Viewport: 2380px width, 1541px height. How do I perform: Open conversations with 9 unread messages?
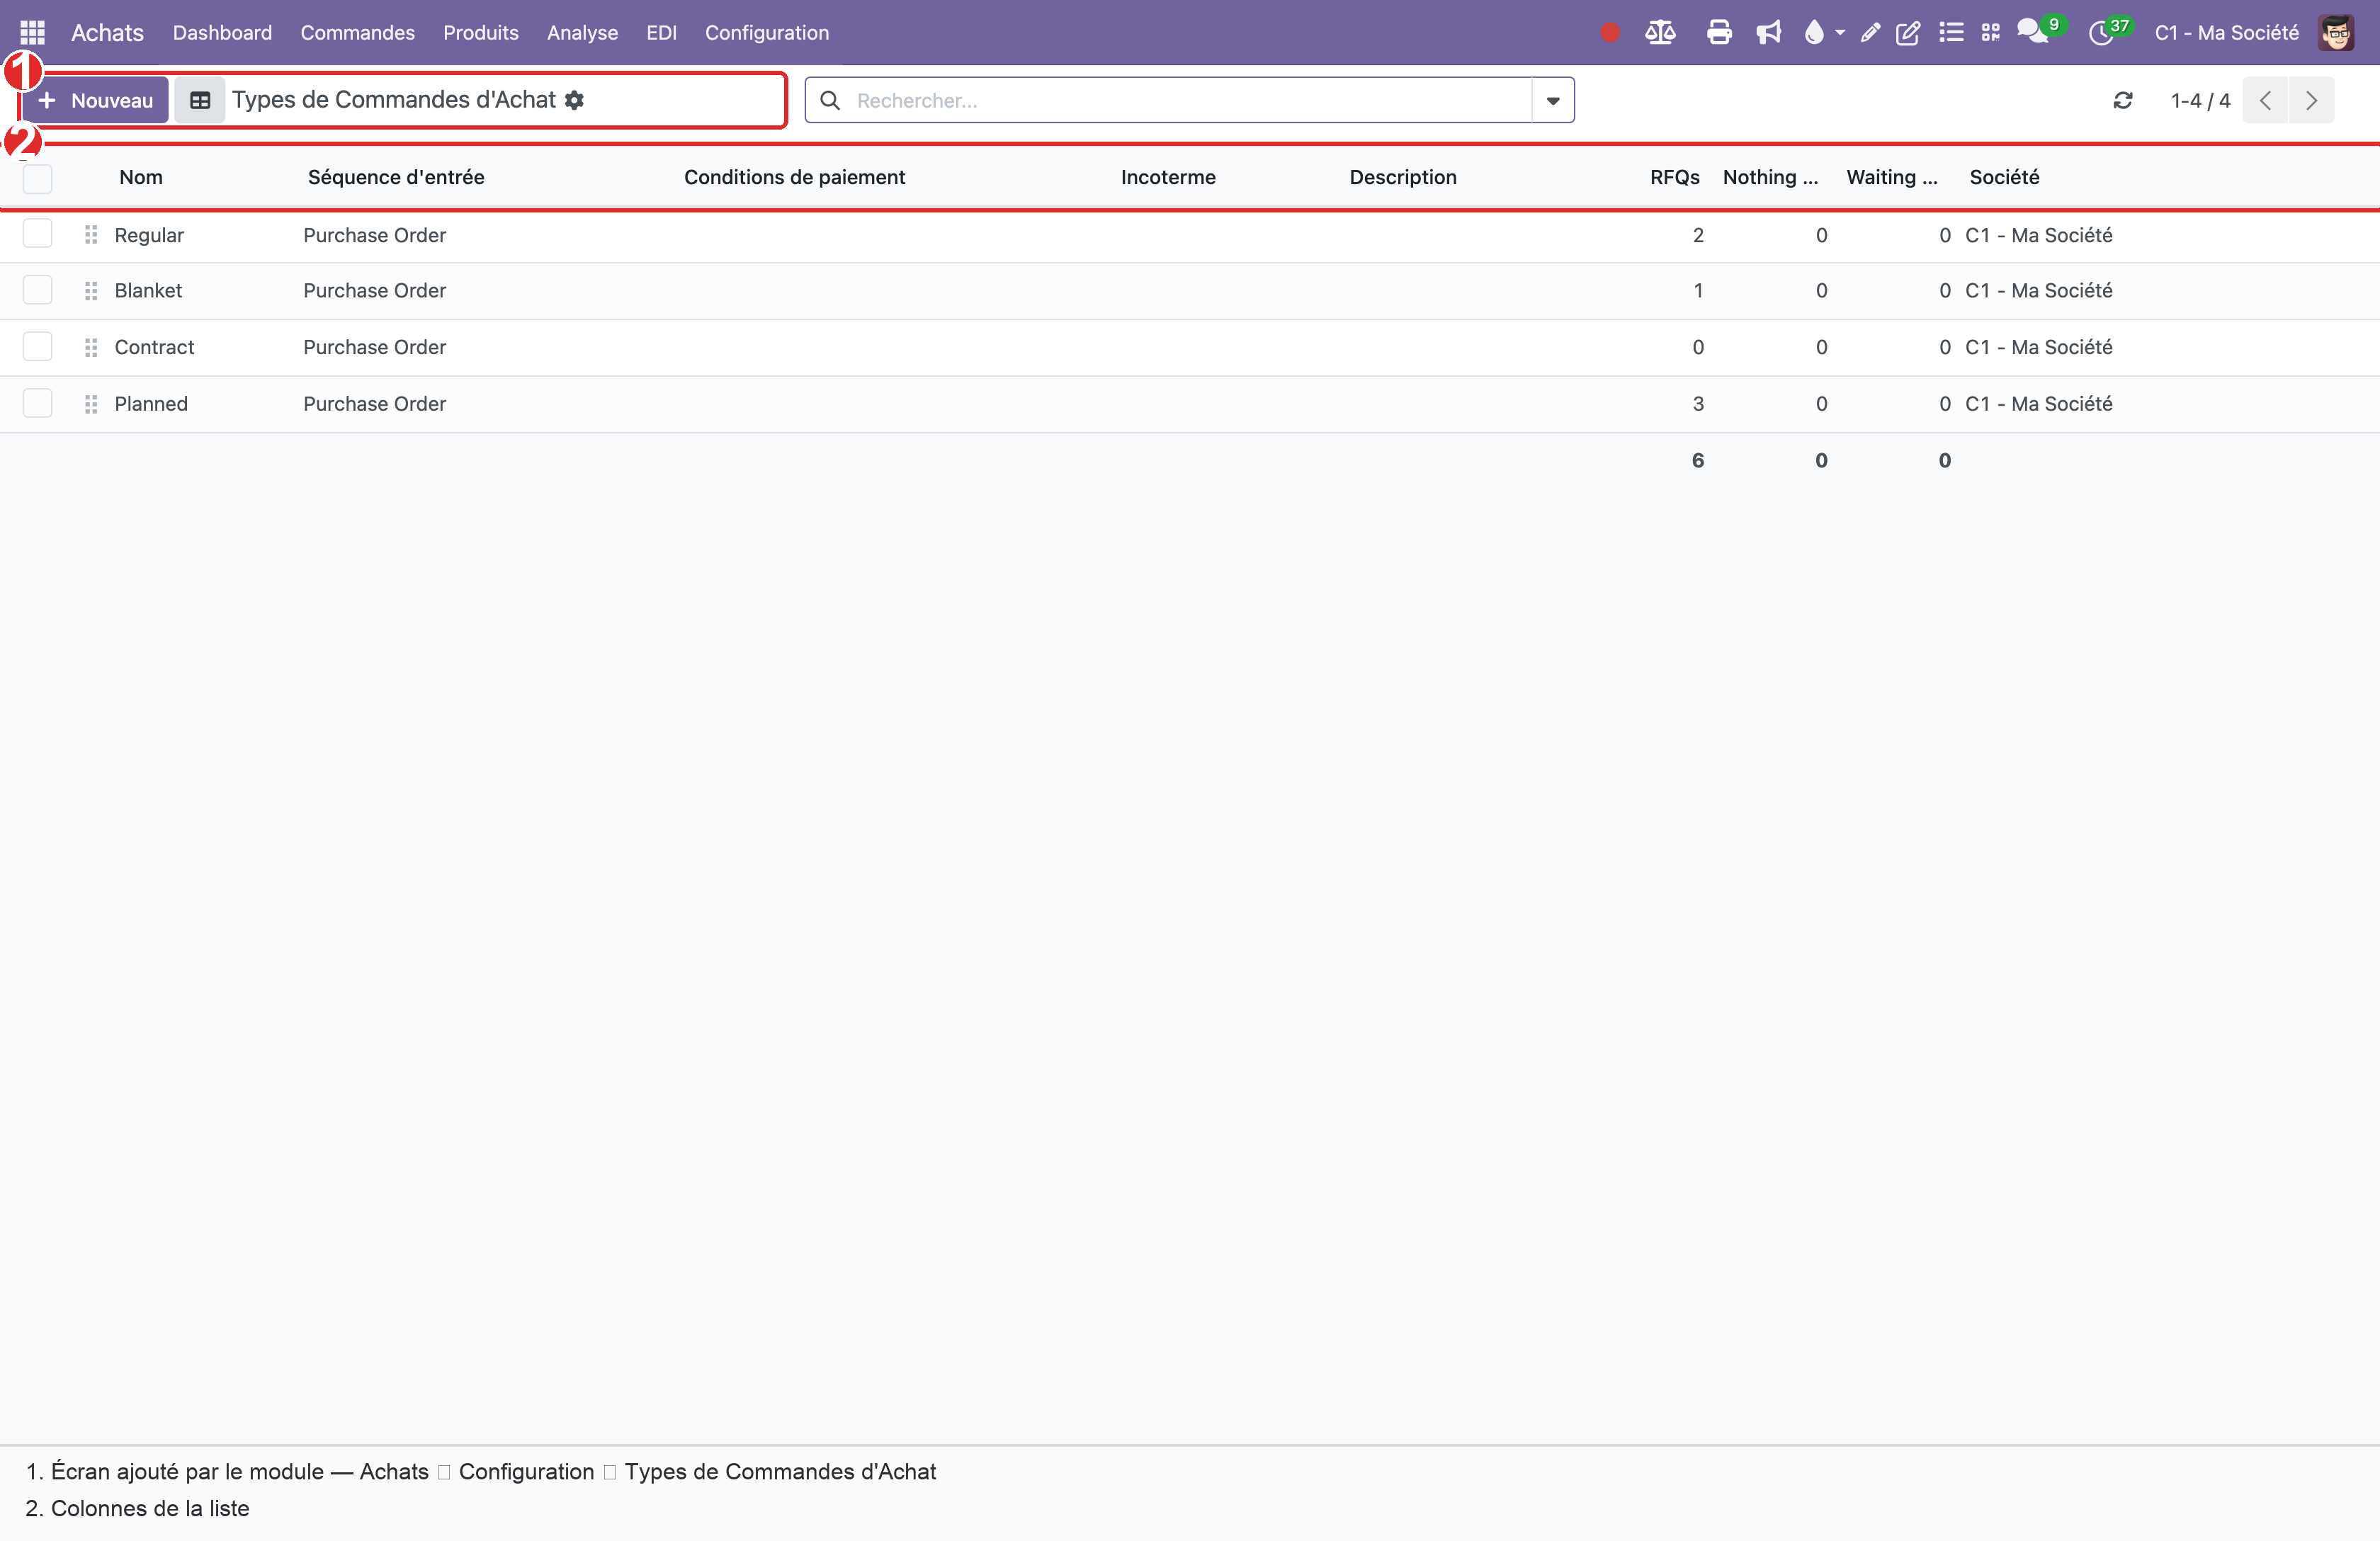[2039, 30]
